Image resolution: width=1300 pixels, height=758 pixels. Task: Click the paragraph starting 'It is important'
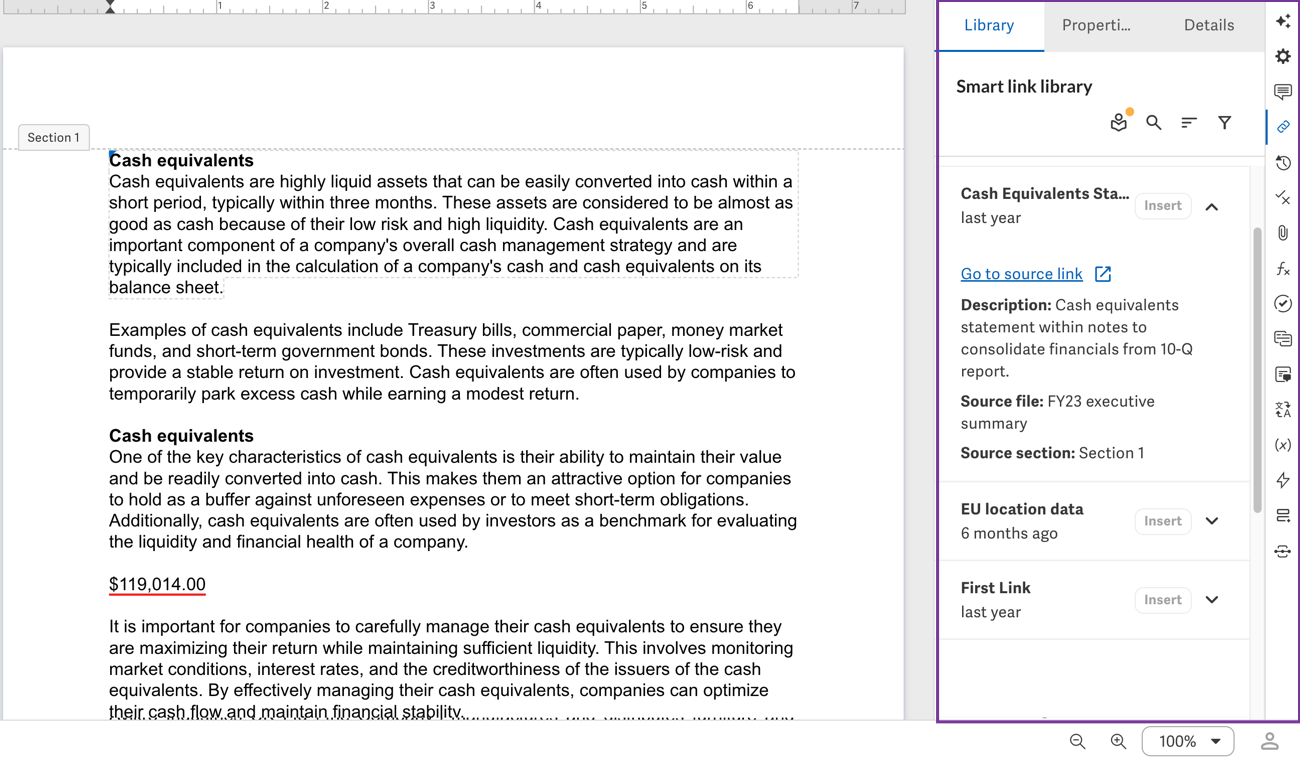coord(452,669)
